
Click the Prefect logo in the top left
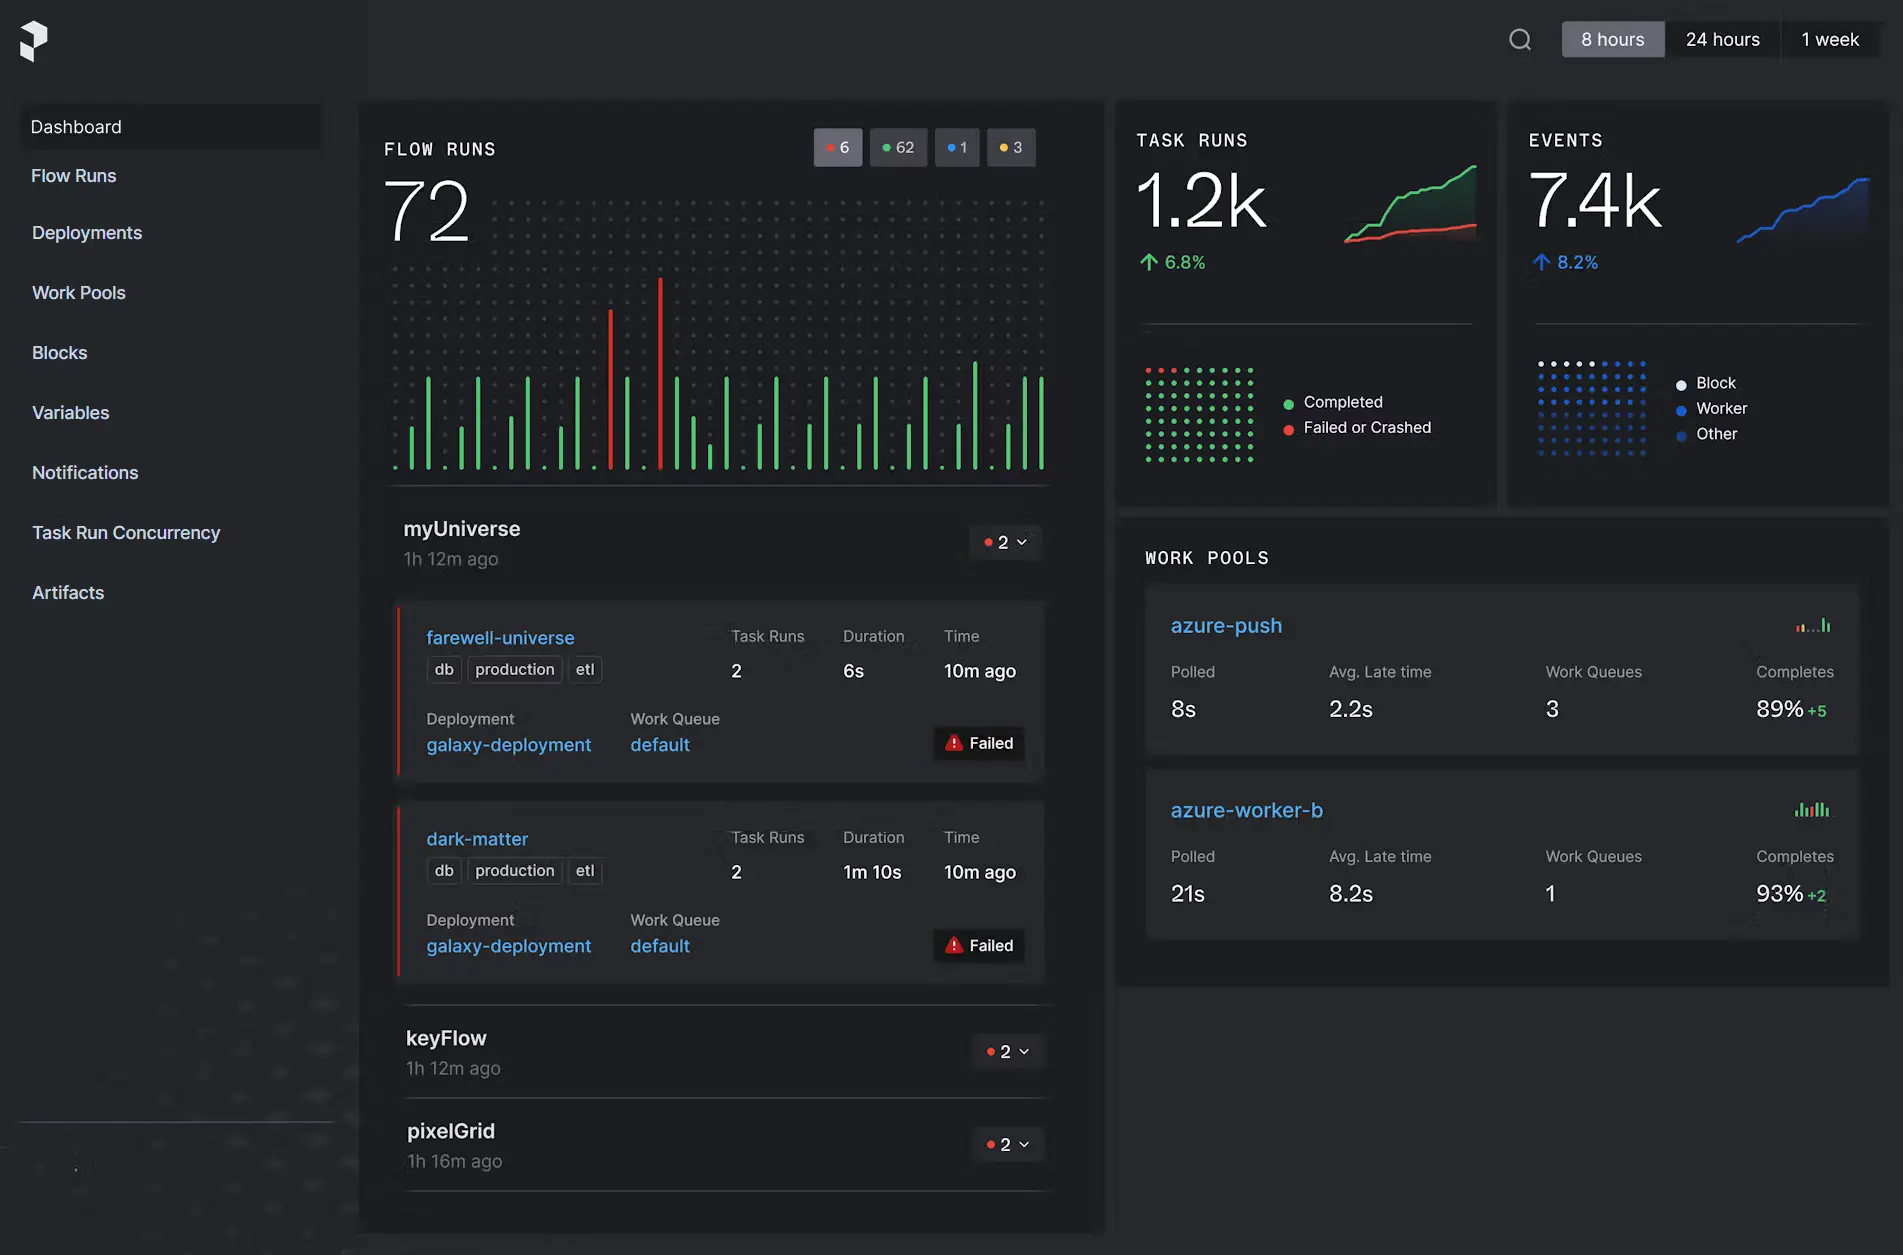pyautogui.click(x=35, y=39)
